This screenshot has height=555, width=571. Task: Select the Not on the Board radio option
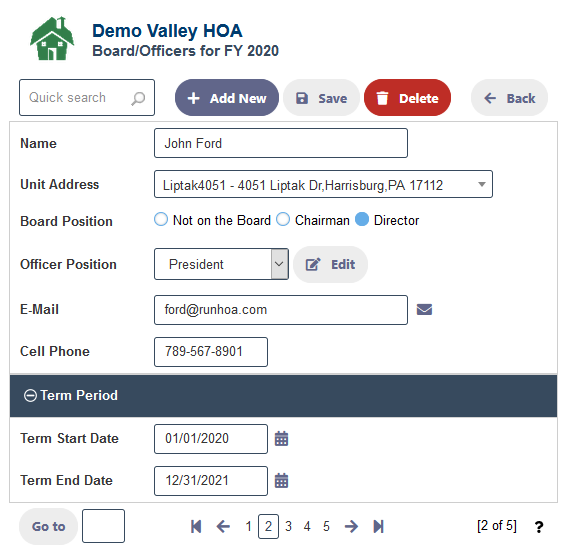pos(161,220)
